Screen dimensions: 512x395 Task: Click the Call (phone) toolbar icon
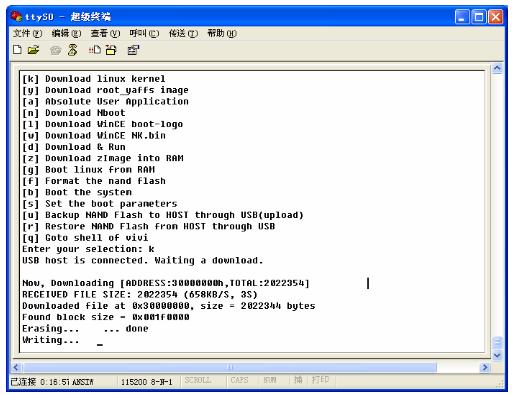[x=55, y=50]
